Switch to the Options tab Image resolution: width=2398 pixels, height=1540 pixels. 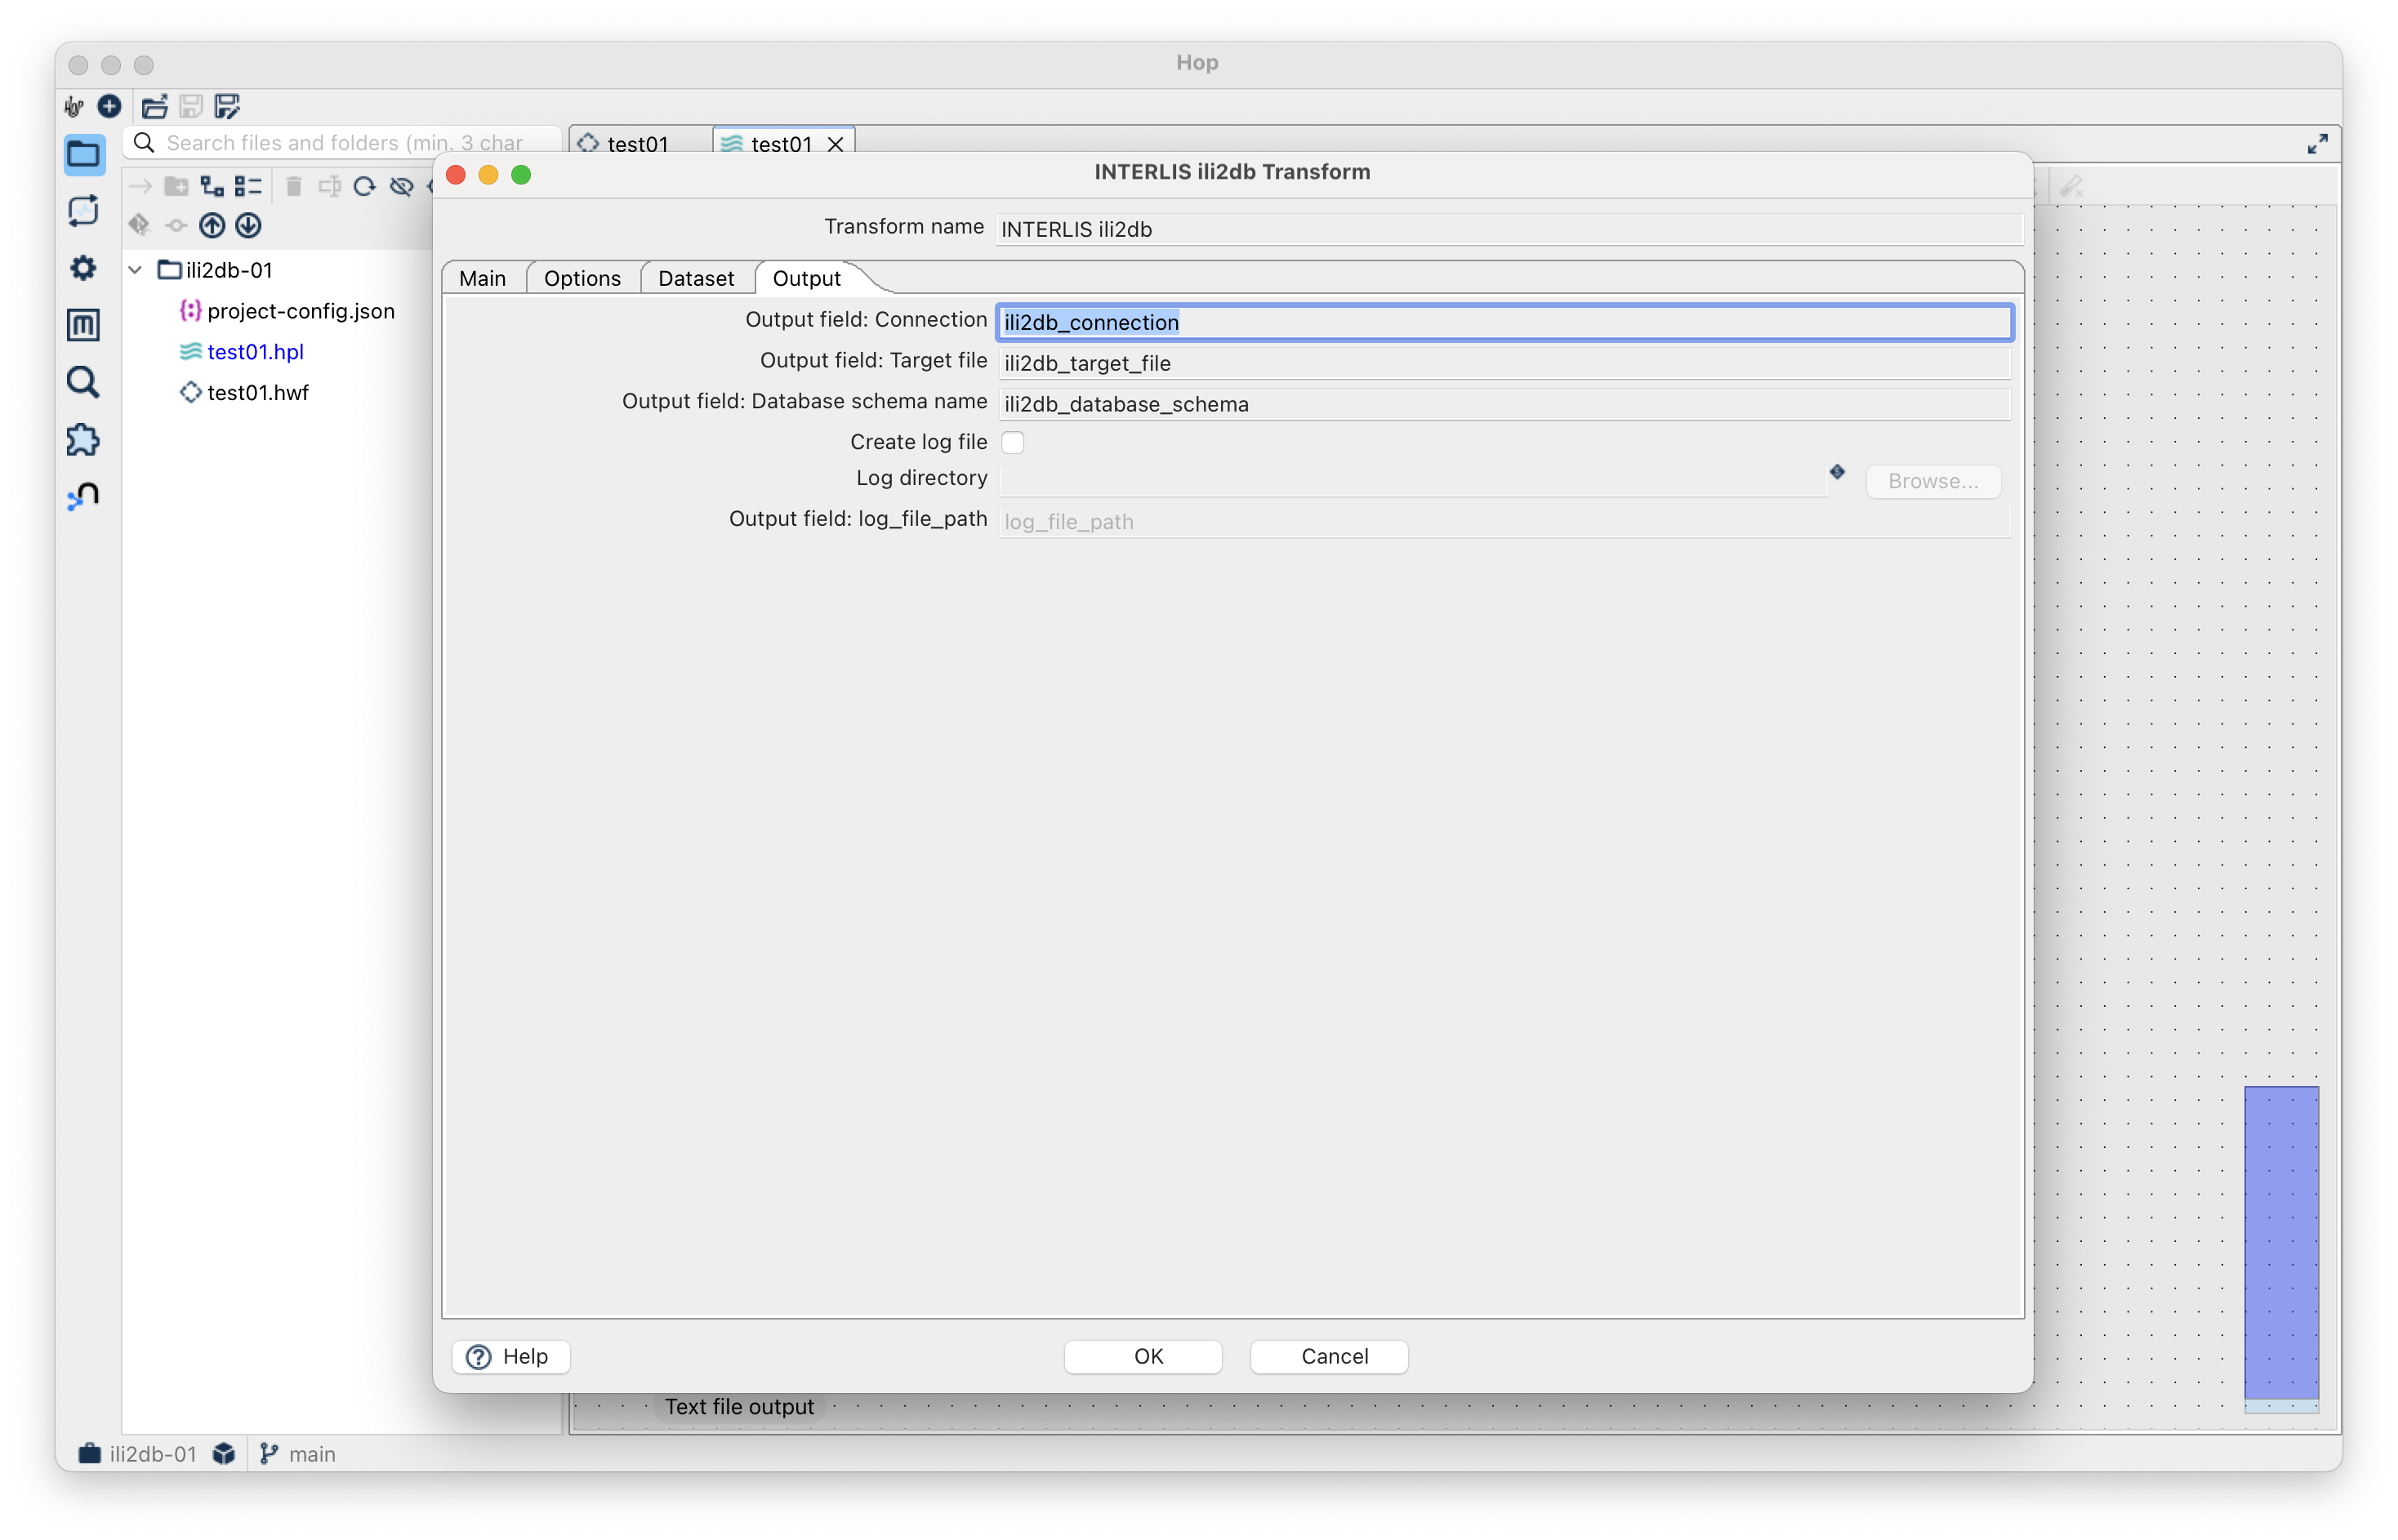pos(582,279)
